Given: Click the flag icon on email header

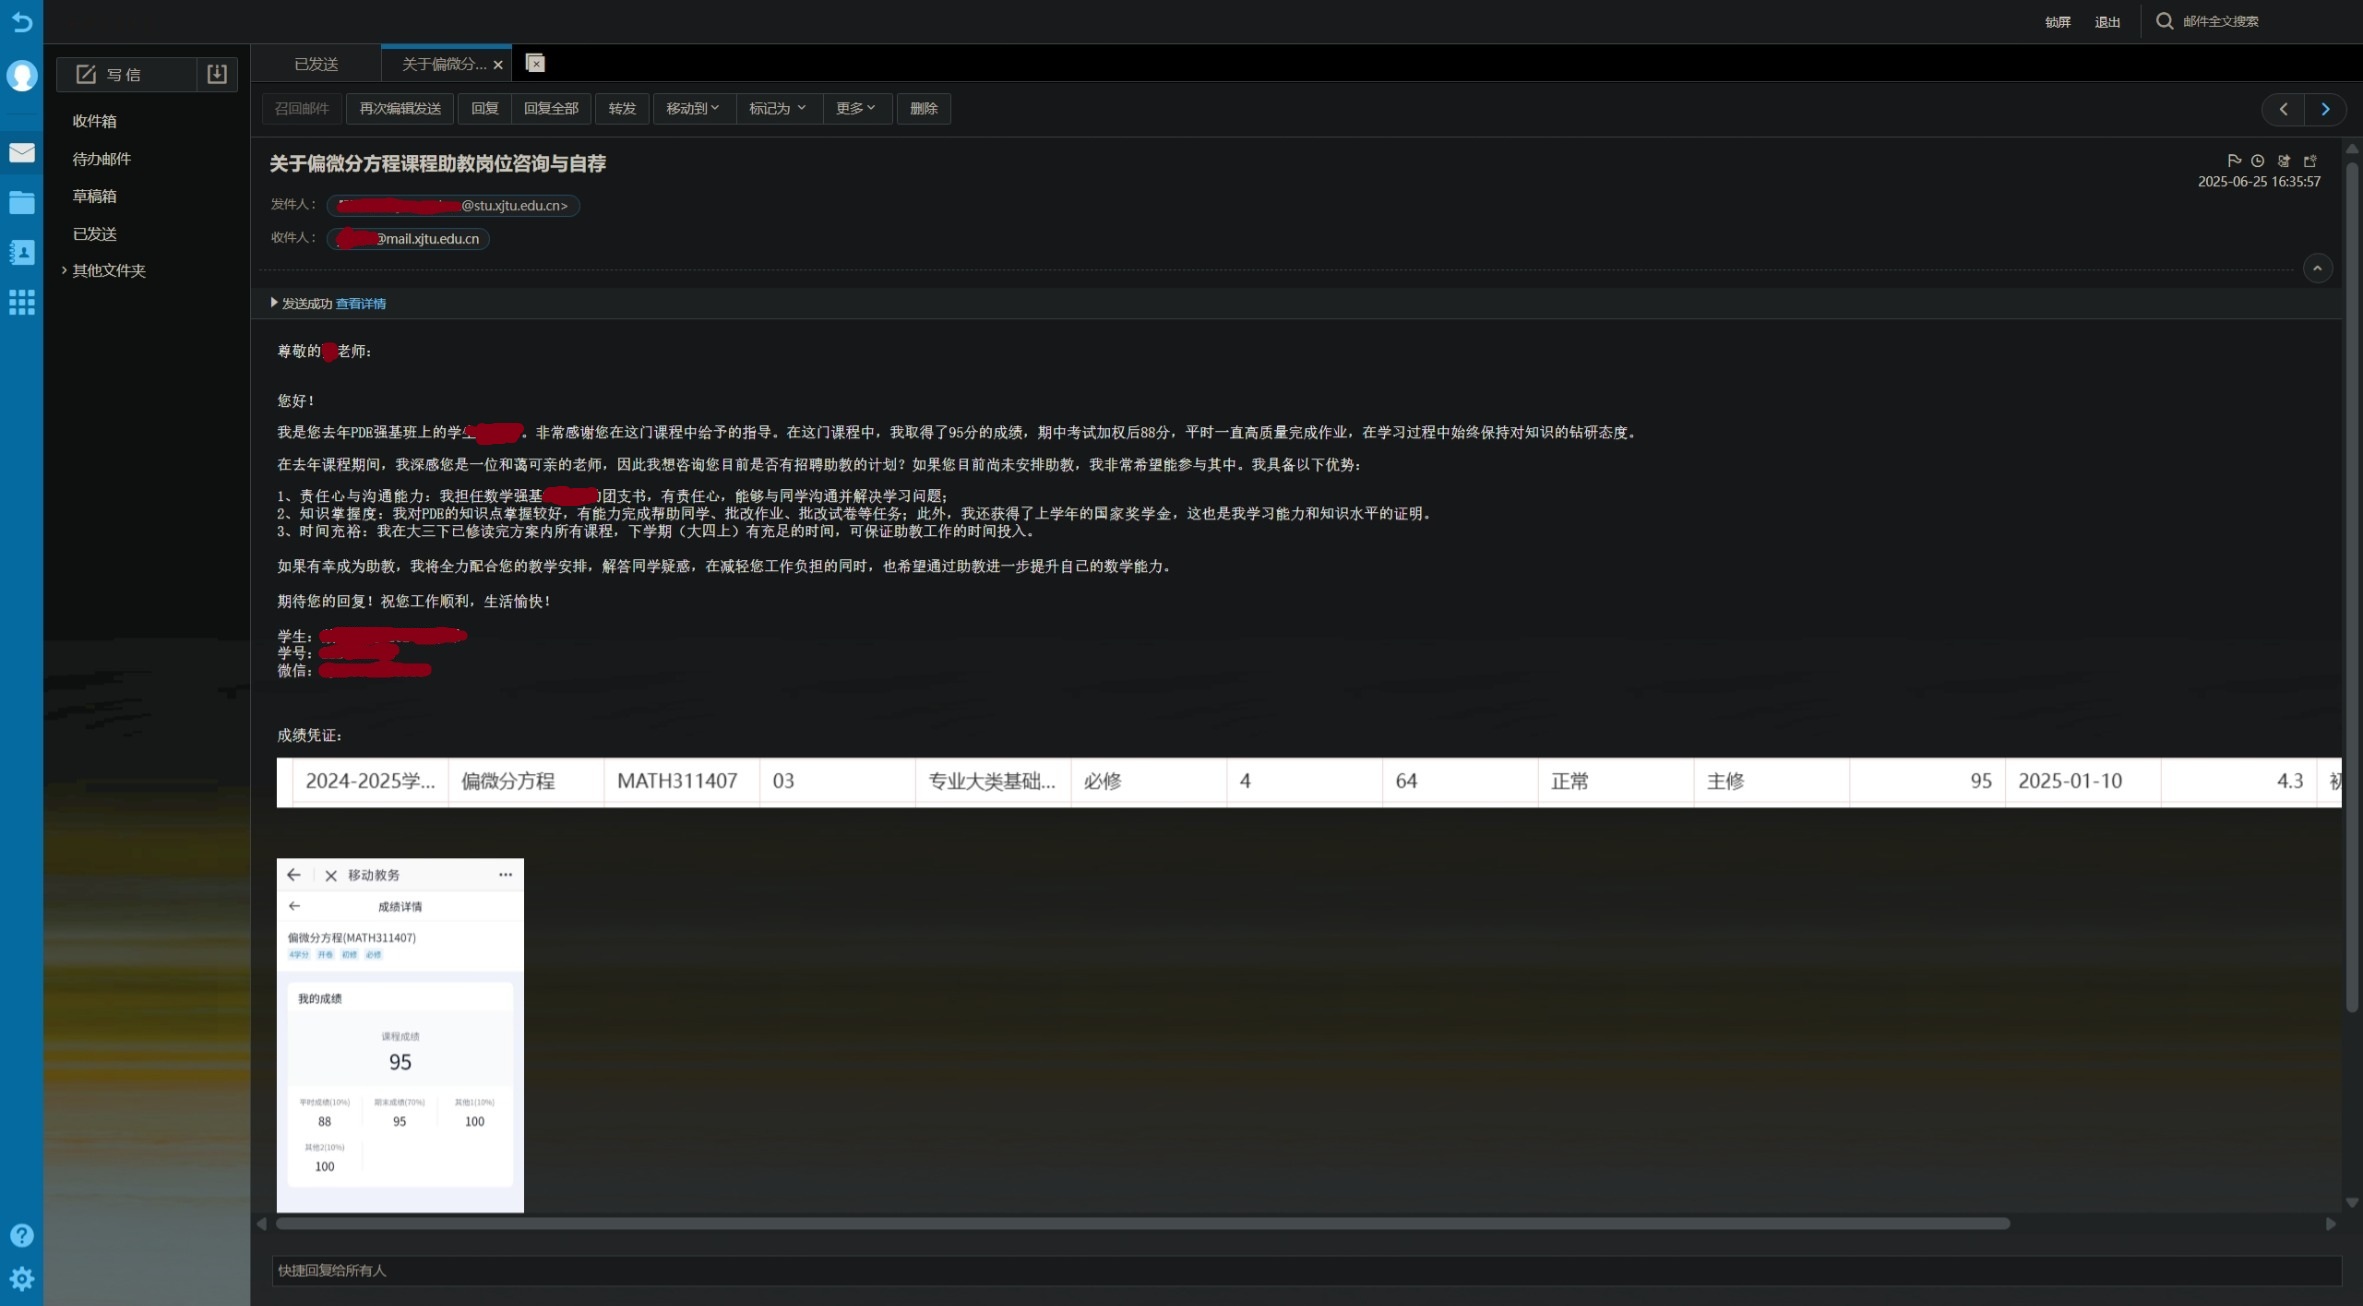Looking at the screenshot, I should point(2233,160).
